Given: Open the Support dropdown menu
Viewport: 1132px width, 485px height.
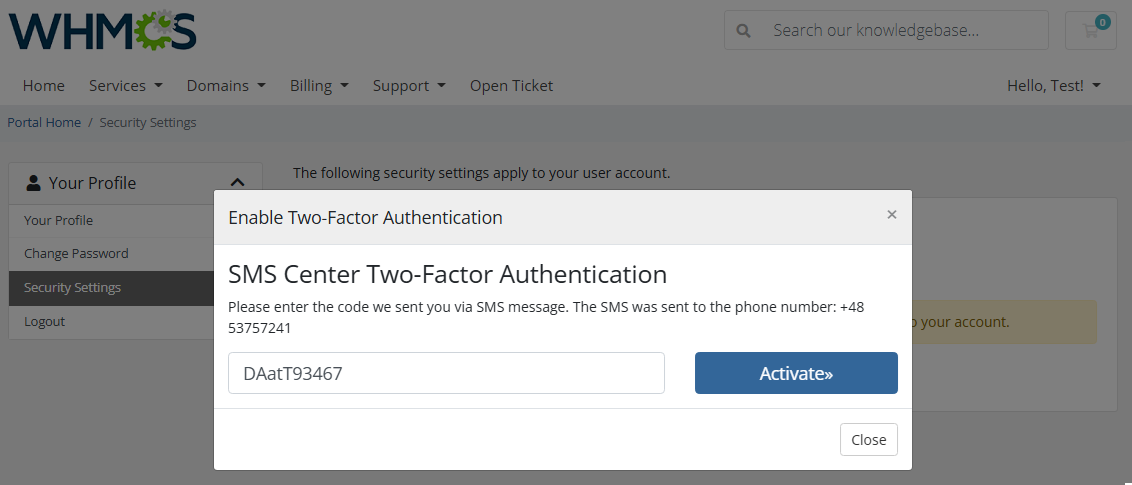Looking at the screenshot, I should click(x=409, y=86).
